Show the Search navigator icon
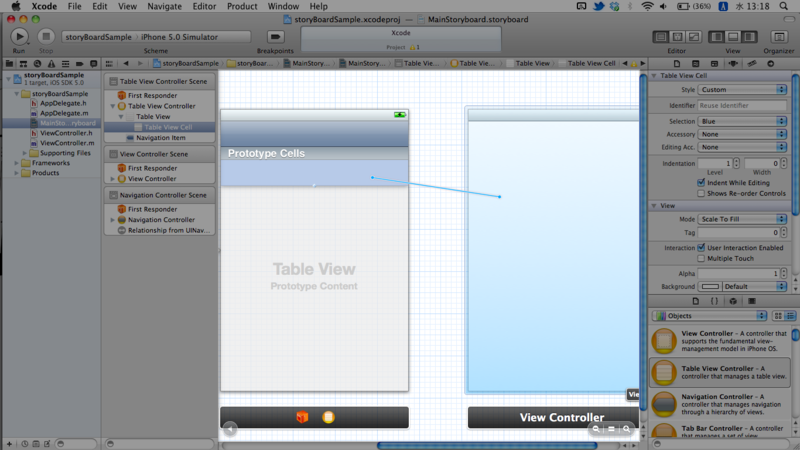The image size is (800, 450). point(37,64)
